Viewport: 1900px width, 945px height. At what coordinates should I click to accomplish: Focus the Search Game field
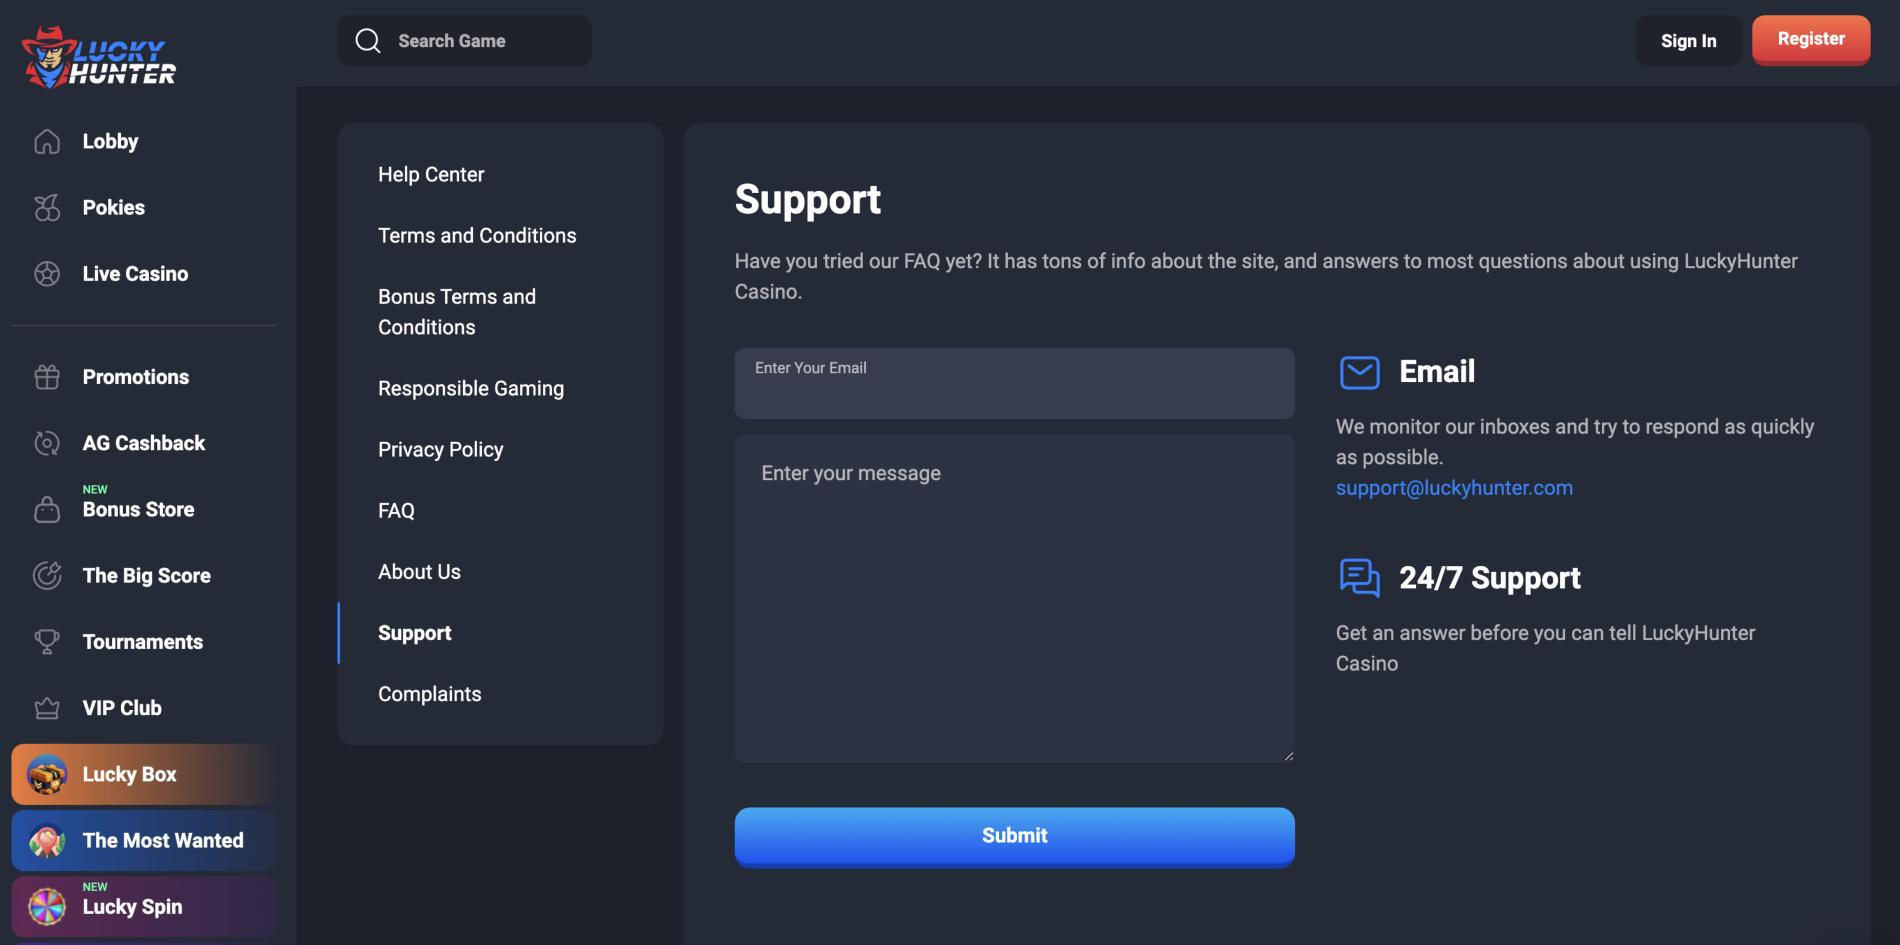[x=464, y=41]
